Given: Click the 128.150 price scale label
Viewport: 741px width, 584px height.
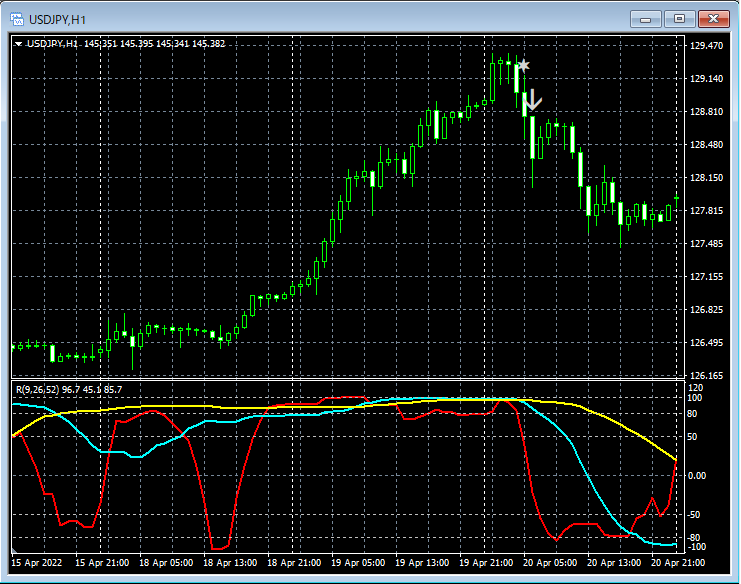Looking at the screenshot, I should pyautogui.click(x=706, y=178).
